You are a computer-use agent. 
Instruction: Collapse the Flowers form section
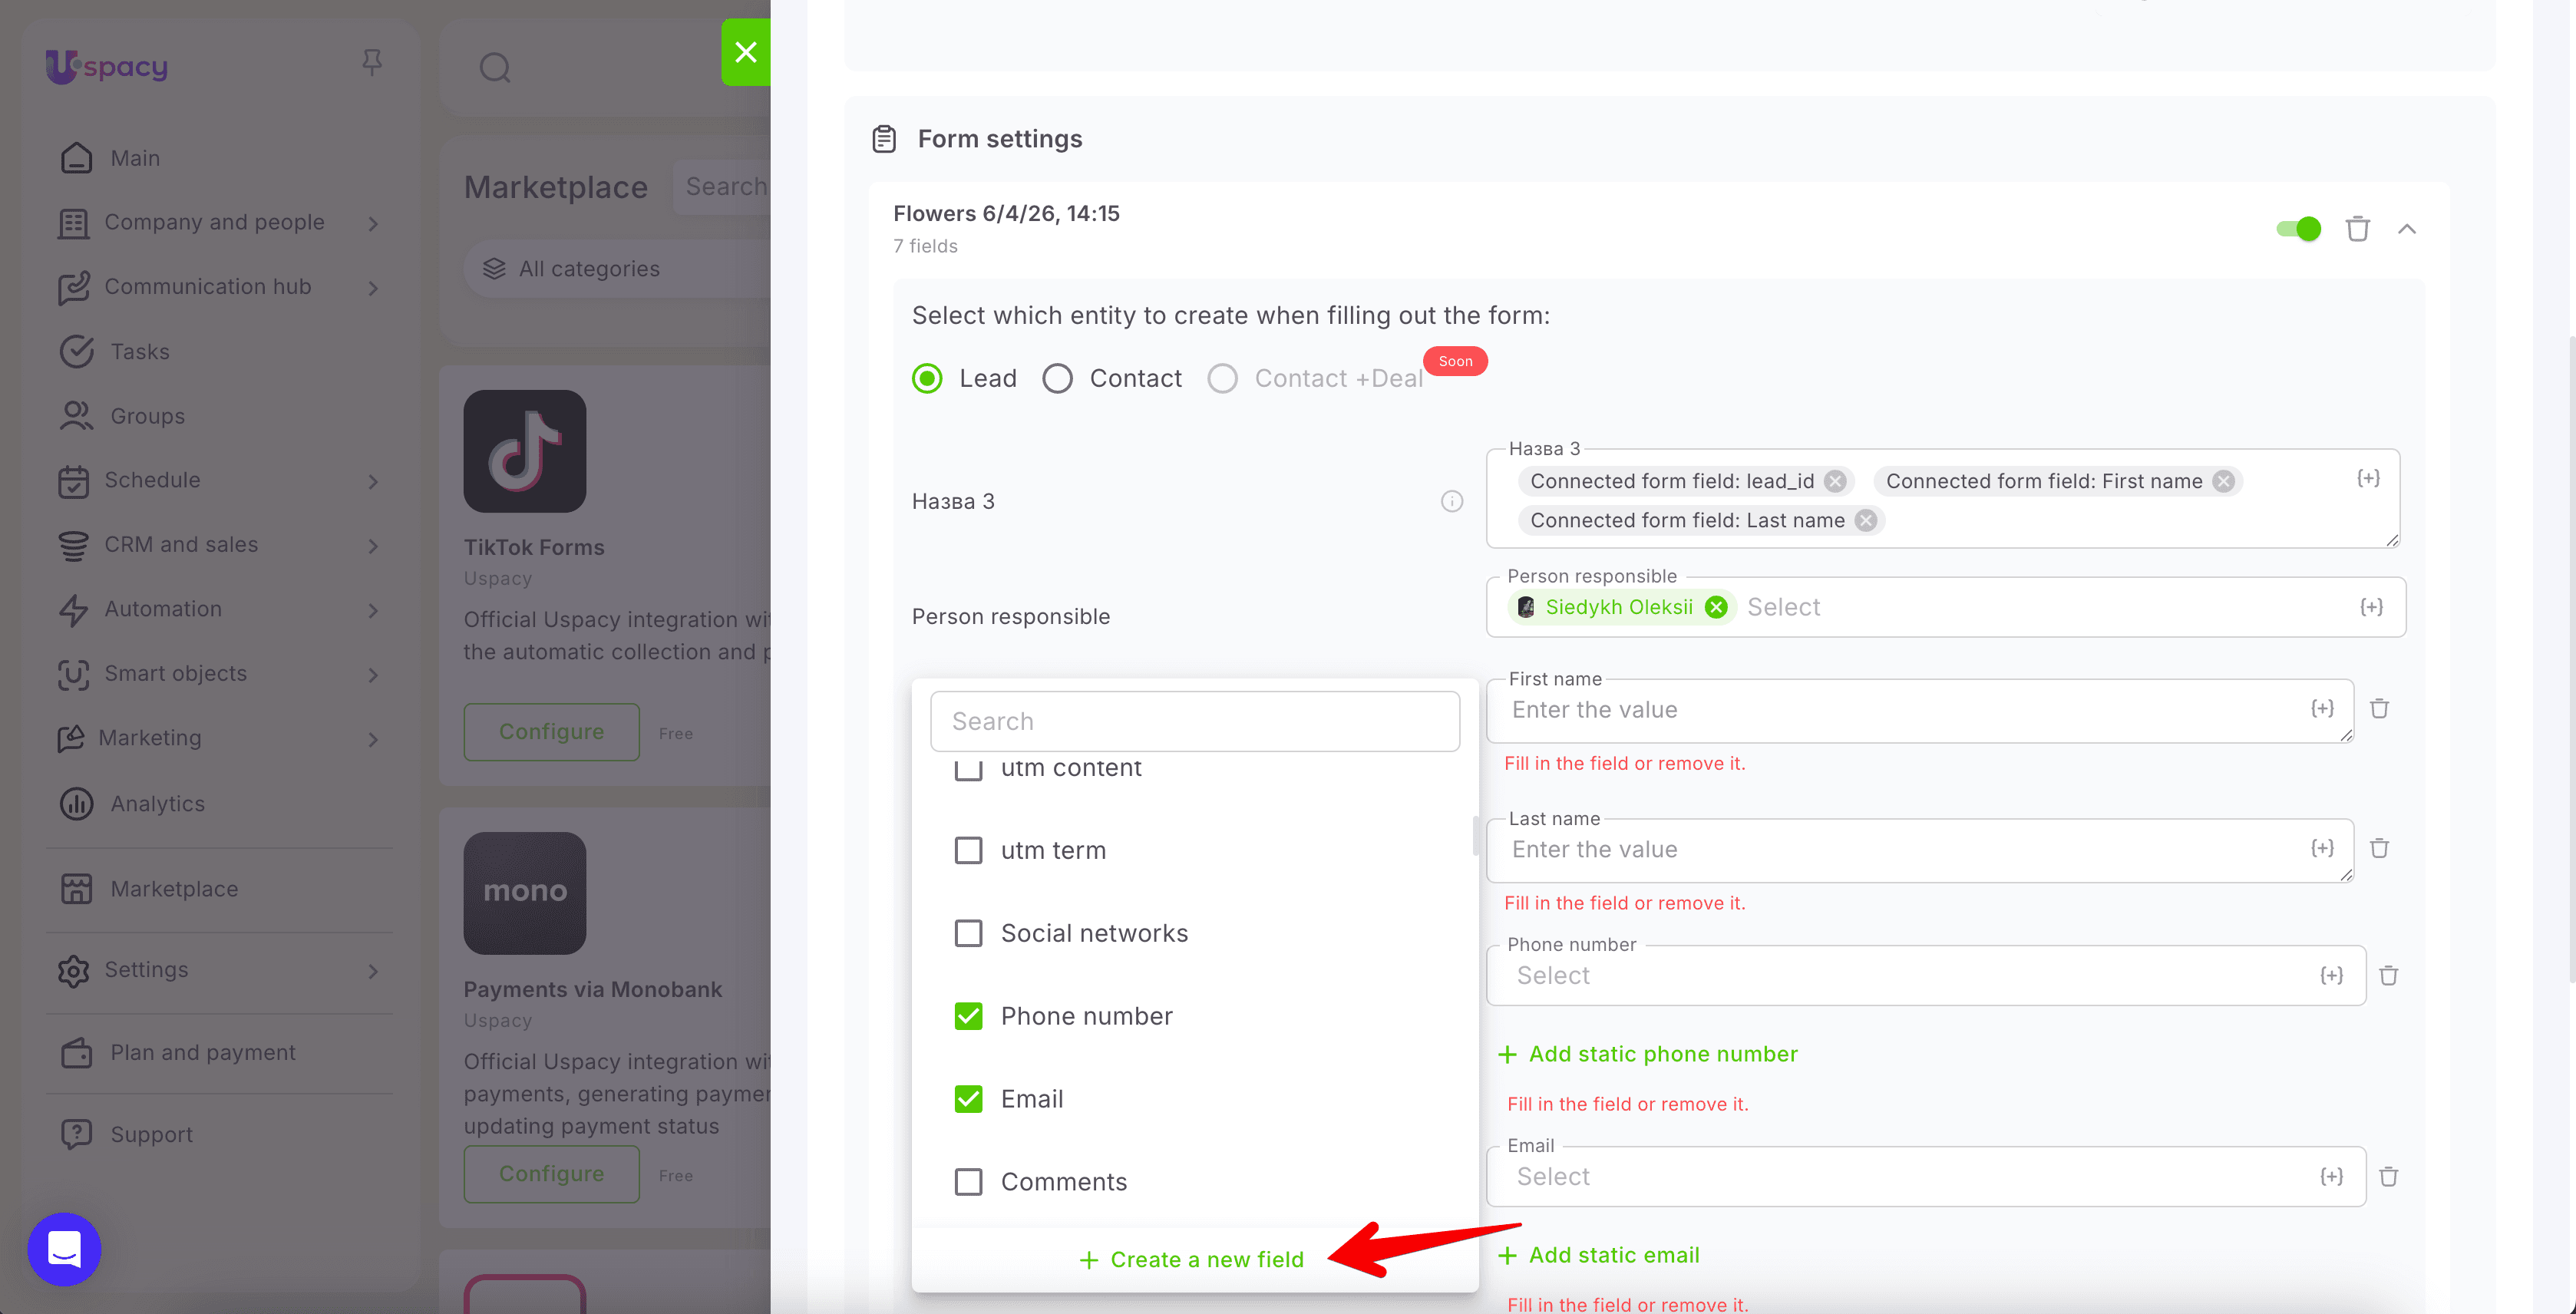[x=2407, y=229]
